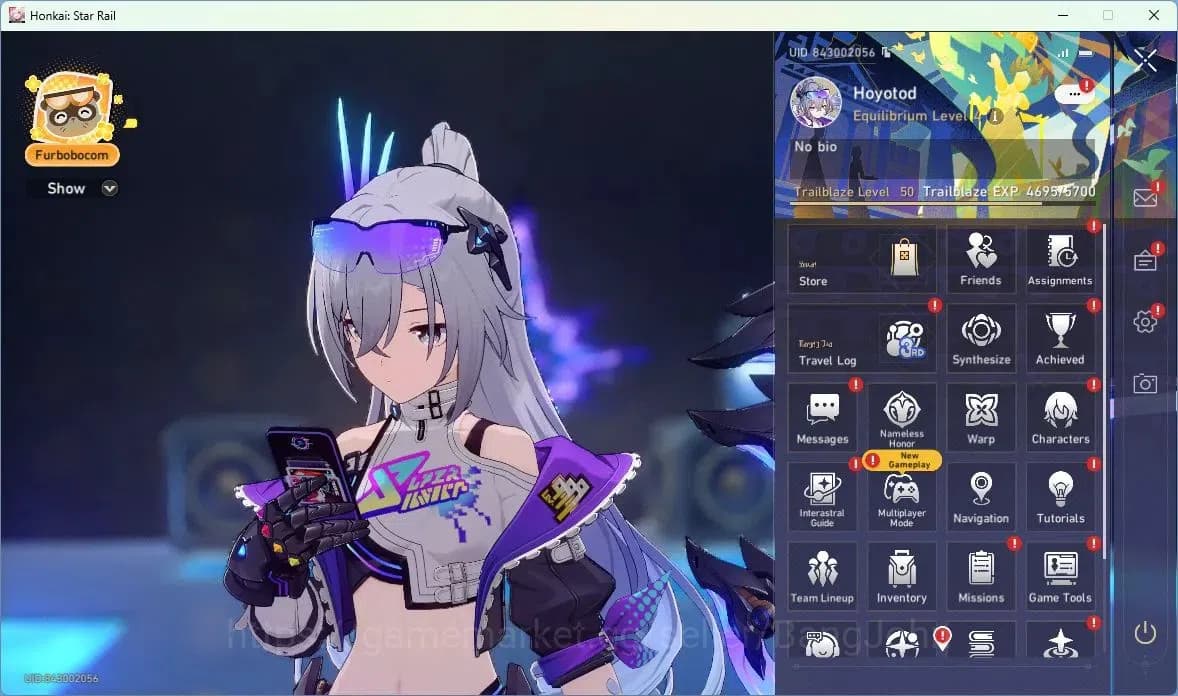Click the menu grid vertical scrollbar
This screenshot has width=1178, height=696.
pyautogui.click(x=1104, y=391)
